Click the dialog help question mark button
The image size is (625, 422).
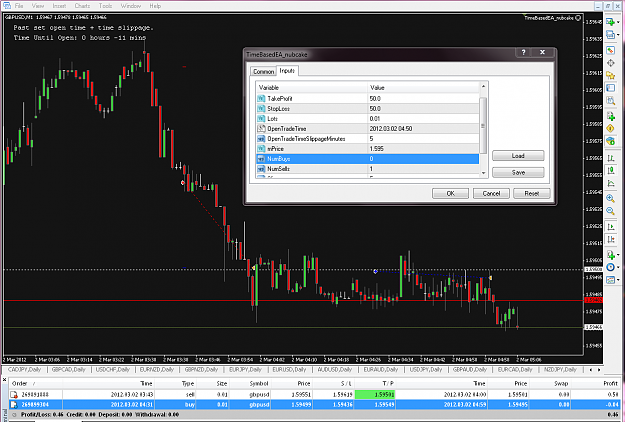(x=523, y=52)
